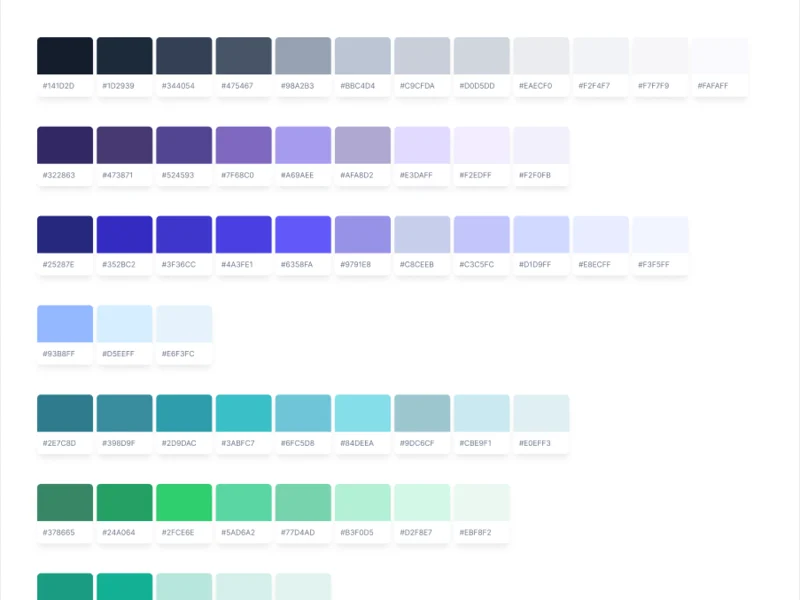Select the forest green swatch #378665
This screenshot has height=600, width=800.
[65, 503]
